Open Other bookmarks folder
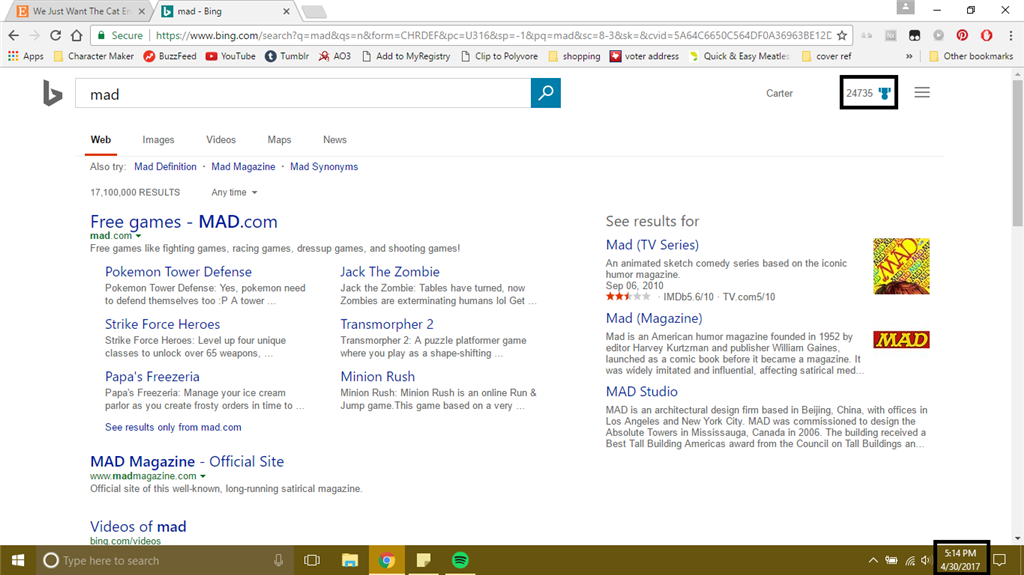This screenshot has width=1024, height=575. pyautogui.click(x=970, y=56)
